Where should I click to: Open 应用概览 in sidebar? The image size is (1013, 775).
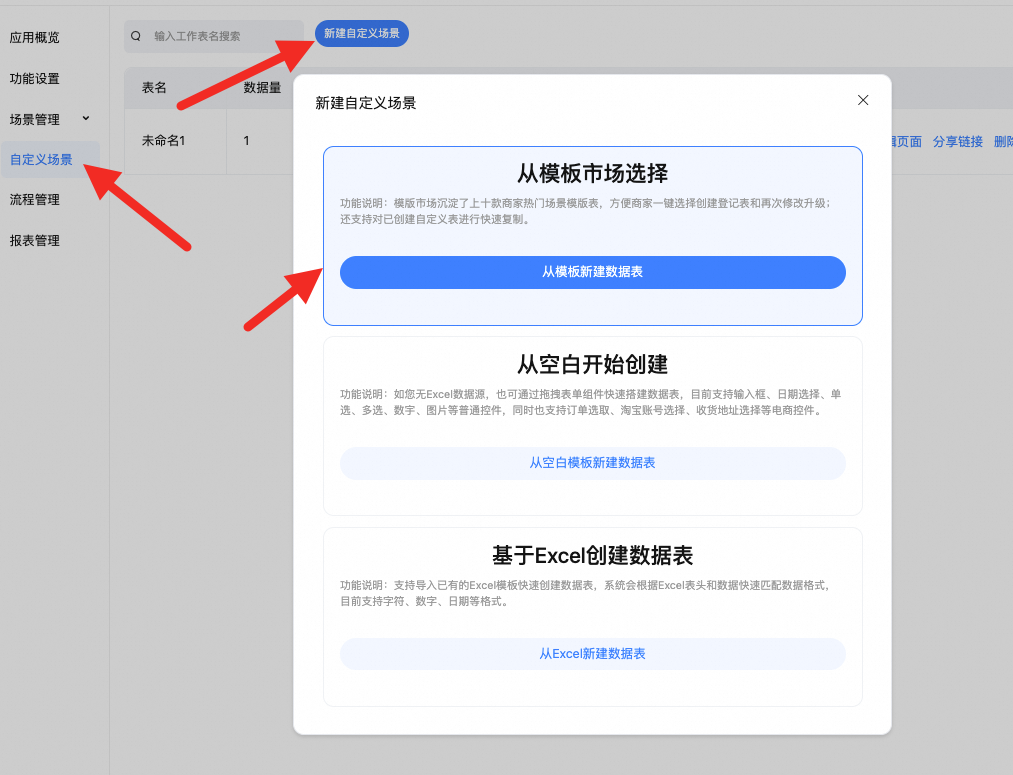click(35, 37)
